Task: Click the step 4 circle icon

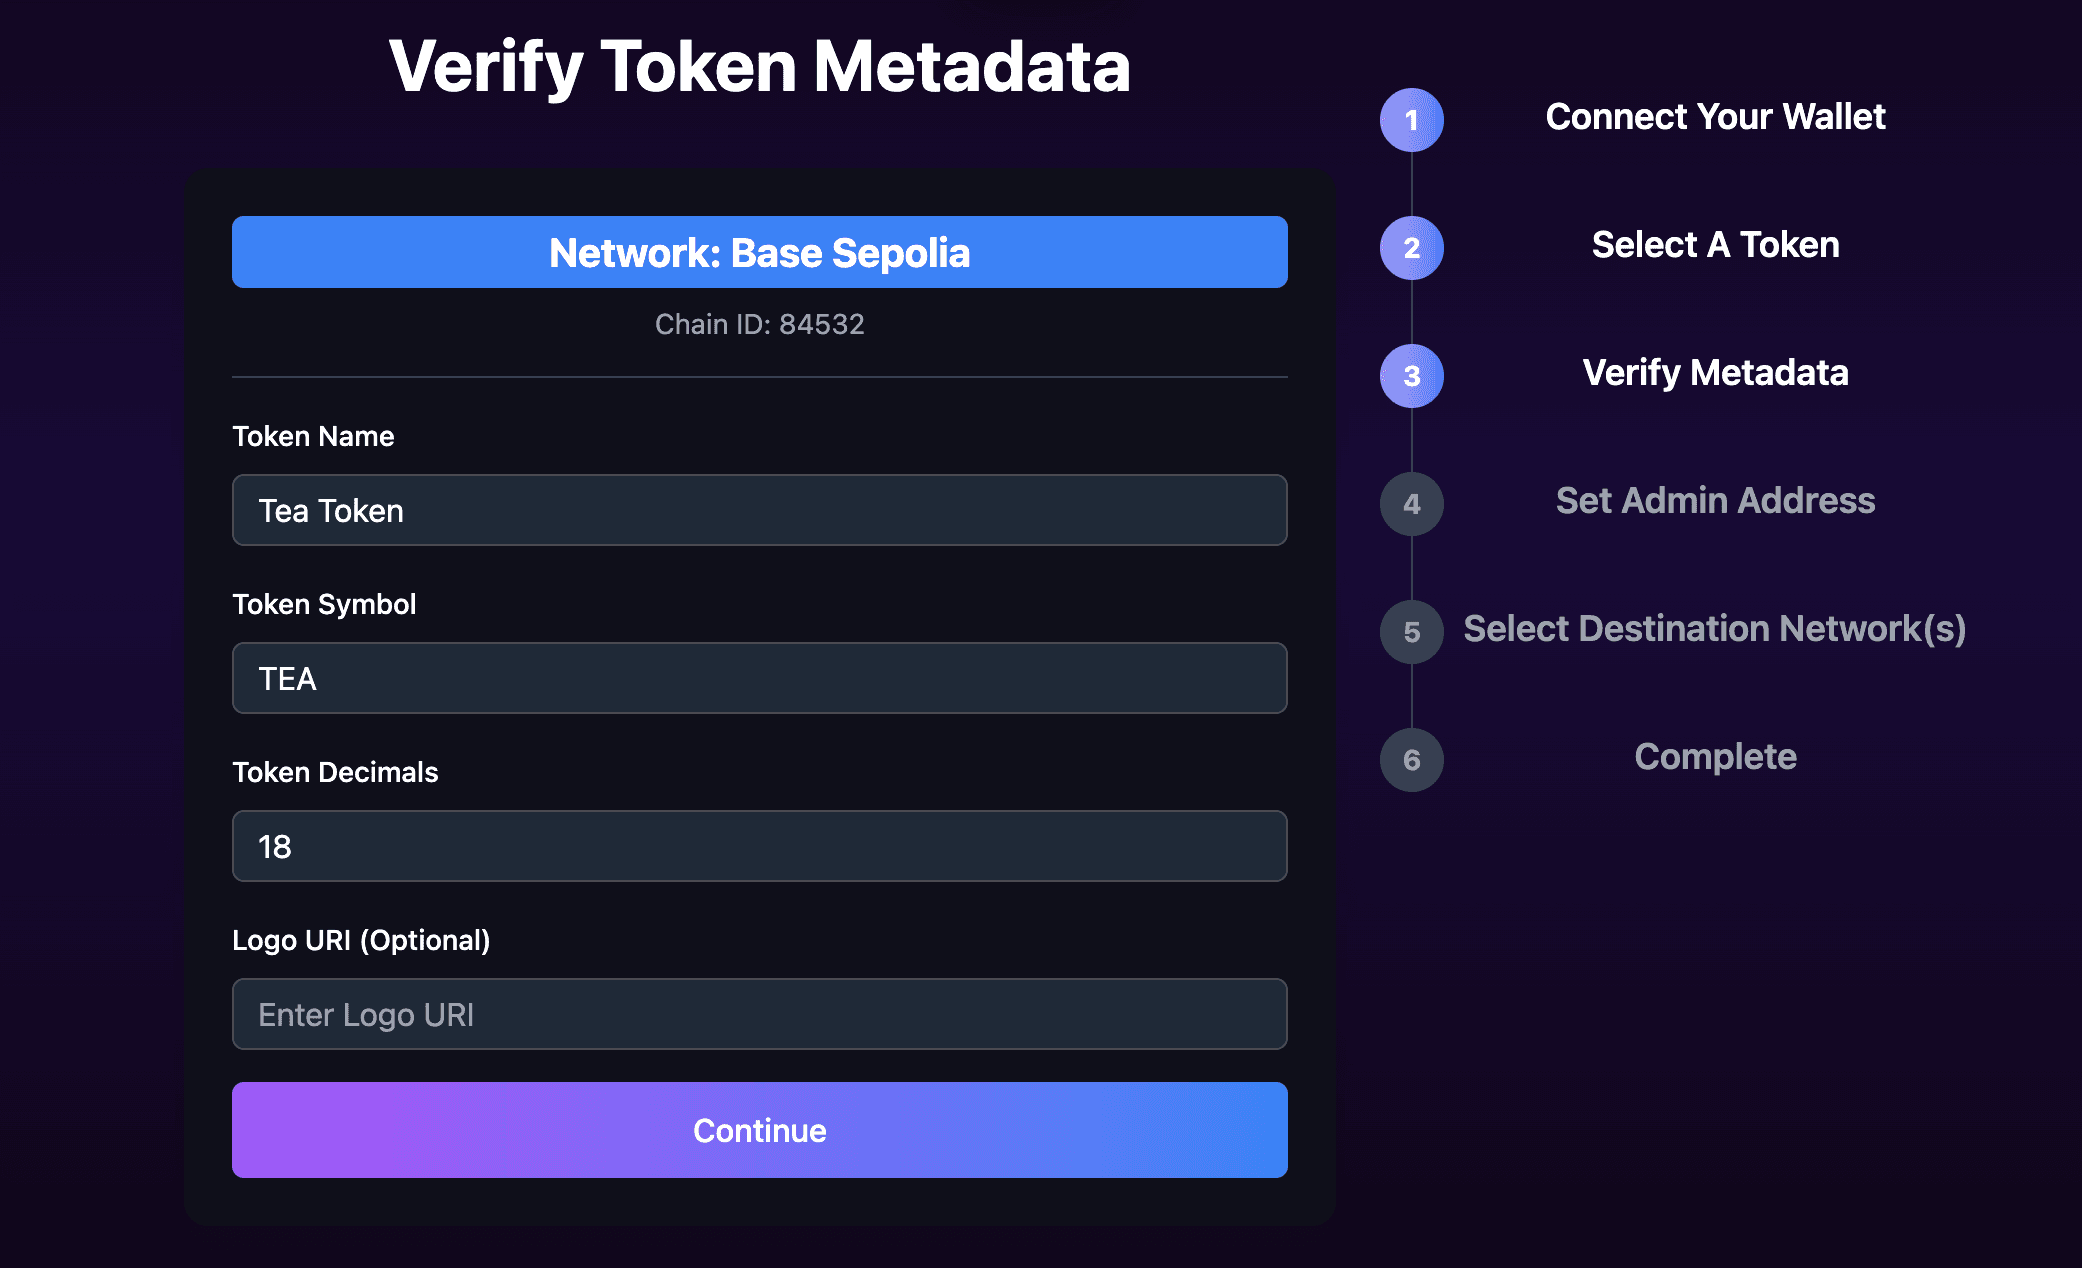Action: 1411,504
